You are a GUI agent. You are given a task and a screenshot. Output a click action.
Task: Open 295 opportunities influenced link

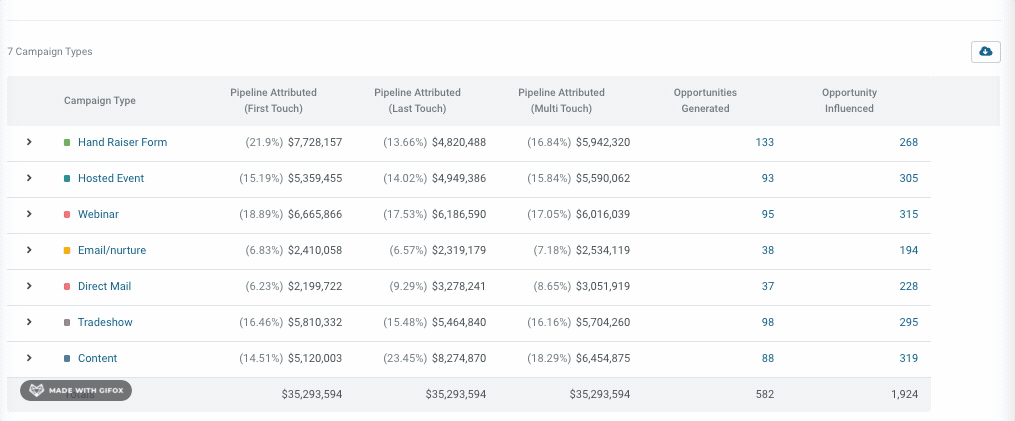[x=909, y=322]
